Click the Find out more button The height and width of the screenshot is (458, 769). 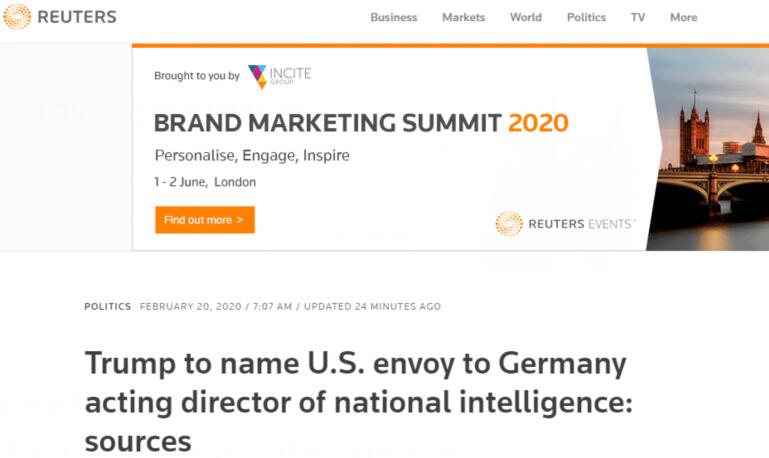tap(205, 220)
